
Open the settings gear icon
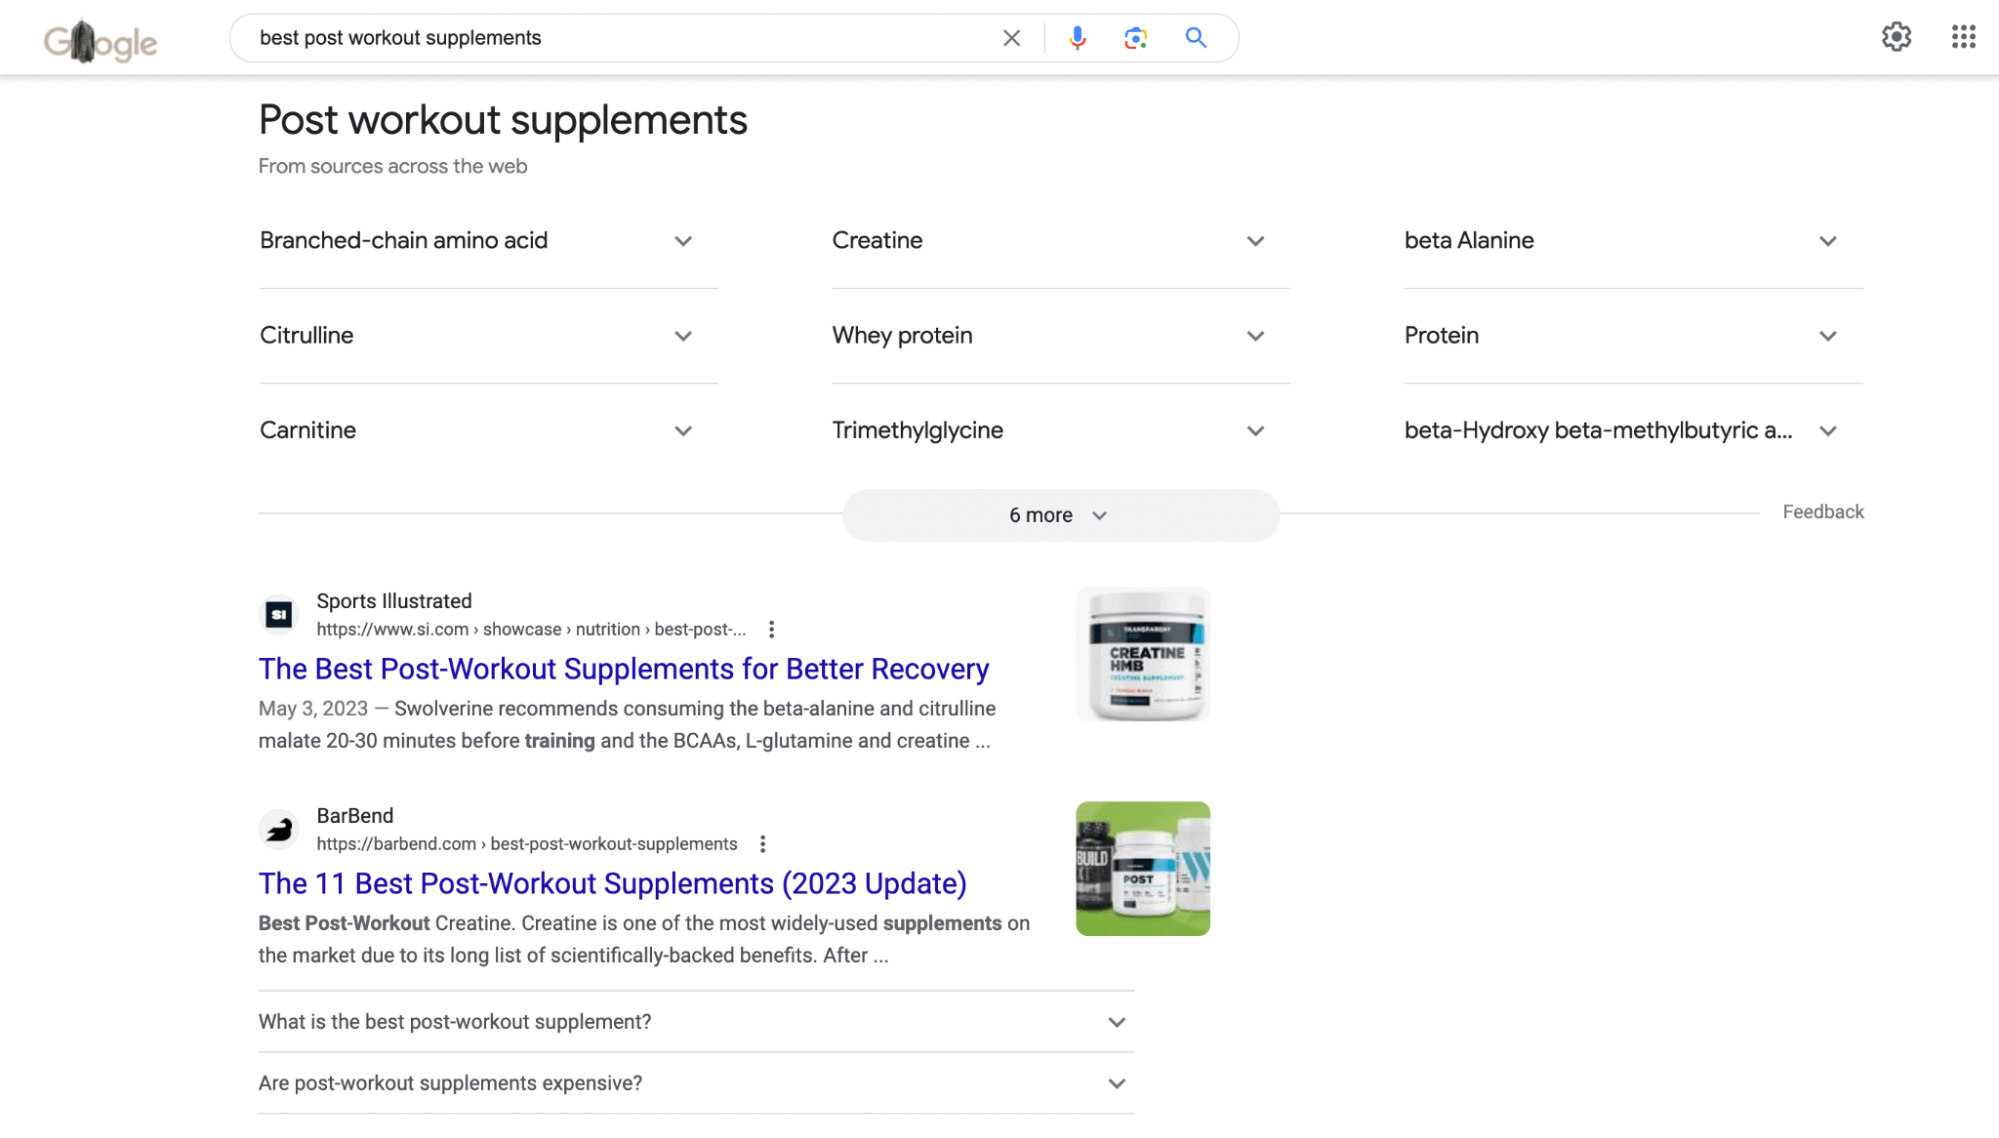click(x=1896, y=37)
